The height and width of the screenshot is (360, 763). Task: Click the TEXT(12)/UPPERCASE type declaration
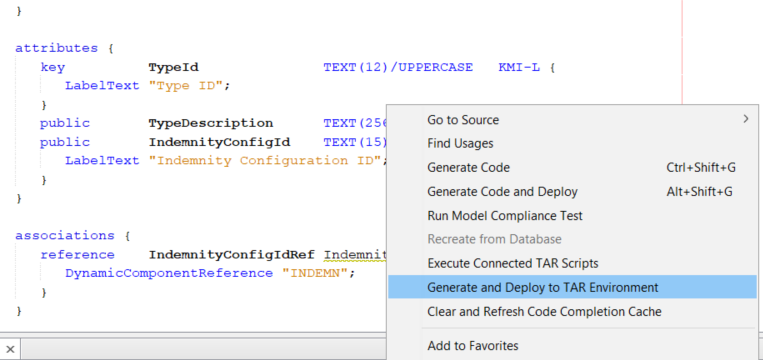(x=398, y=67)
